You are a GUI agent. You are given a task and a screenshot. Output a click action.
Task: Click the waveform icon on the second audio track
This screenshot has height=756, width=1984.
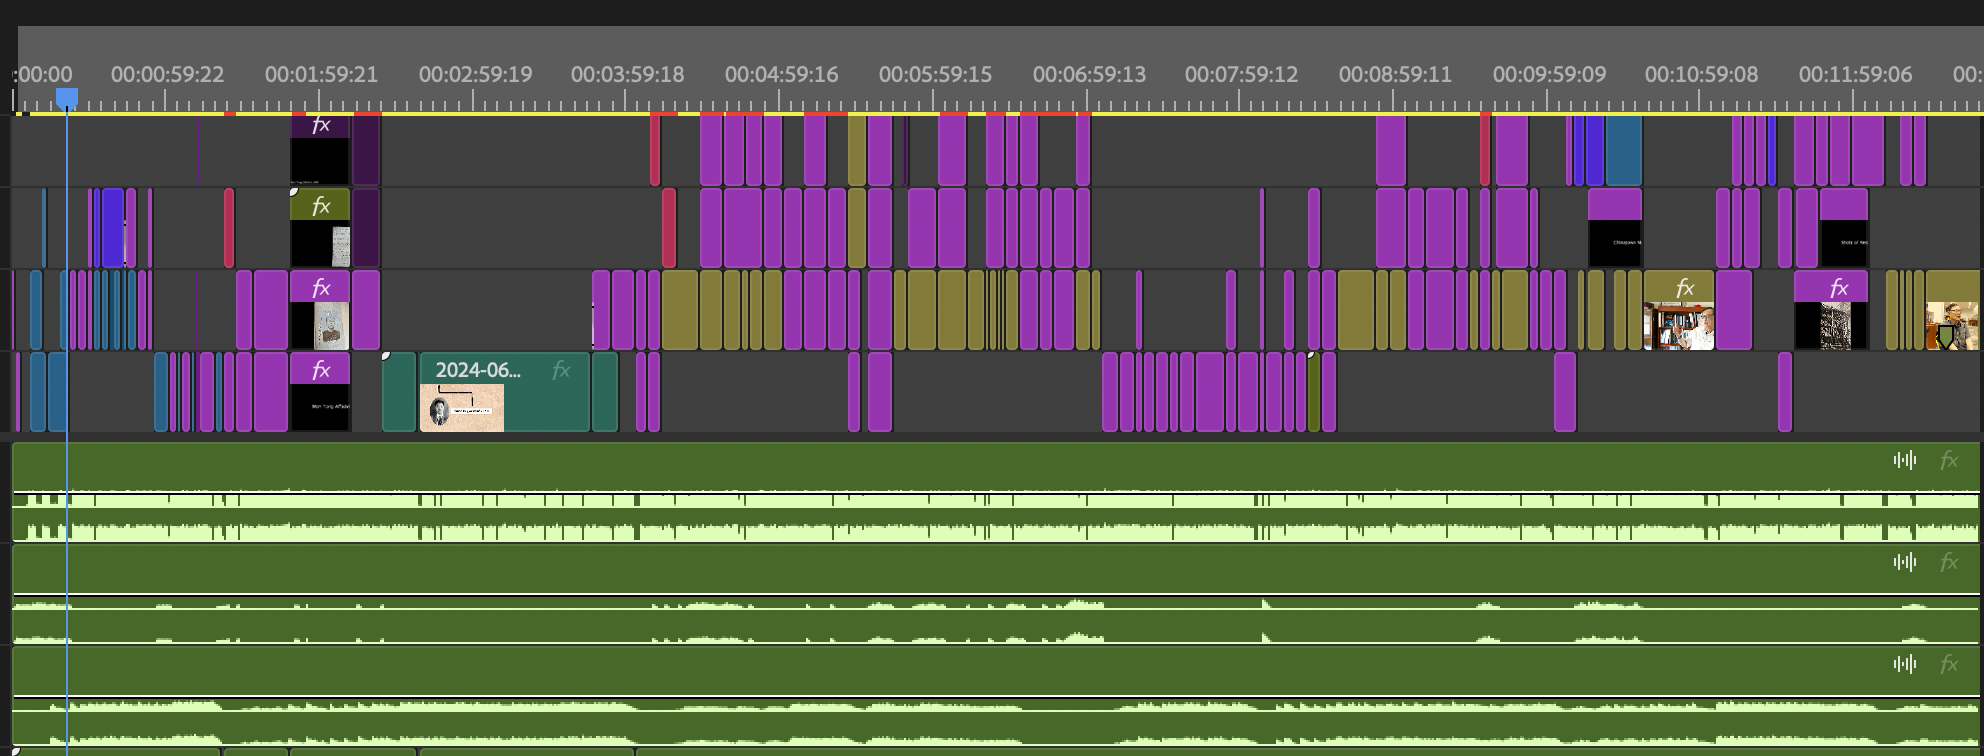1905,562
